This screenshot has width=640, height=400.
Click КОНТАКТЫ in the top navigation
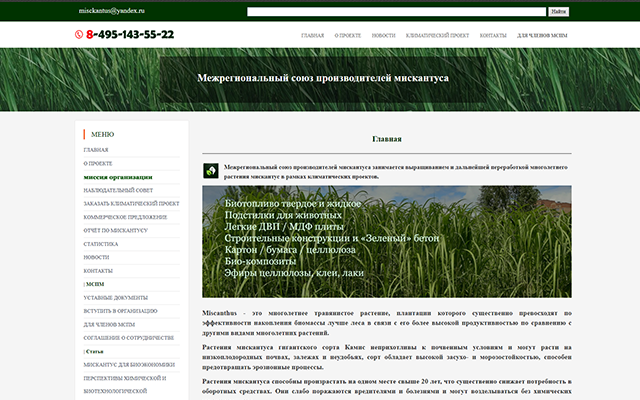[x=493, y=35]
